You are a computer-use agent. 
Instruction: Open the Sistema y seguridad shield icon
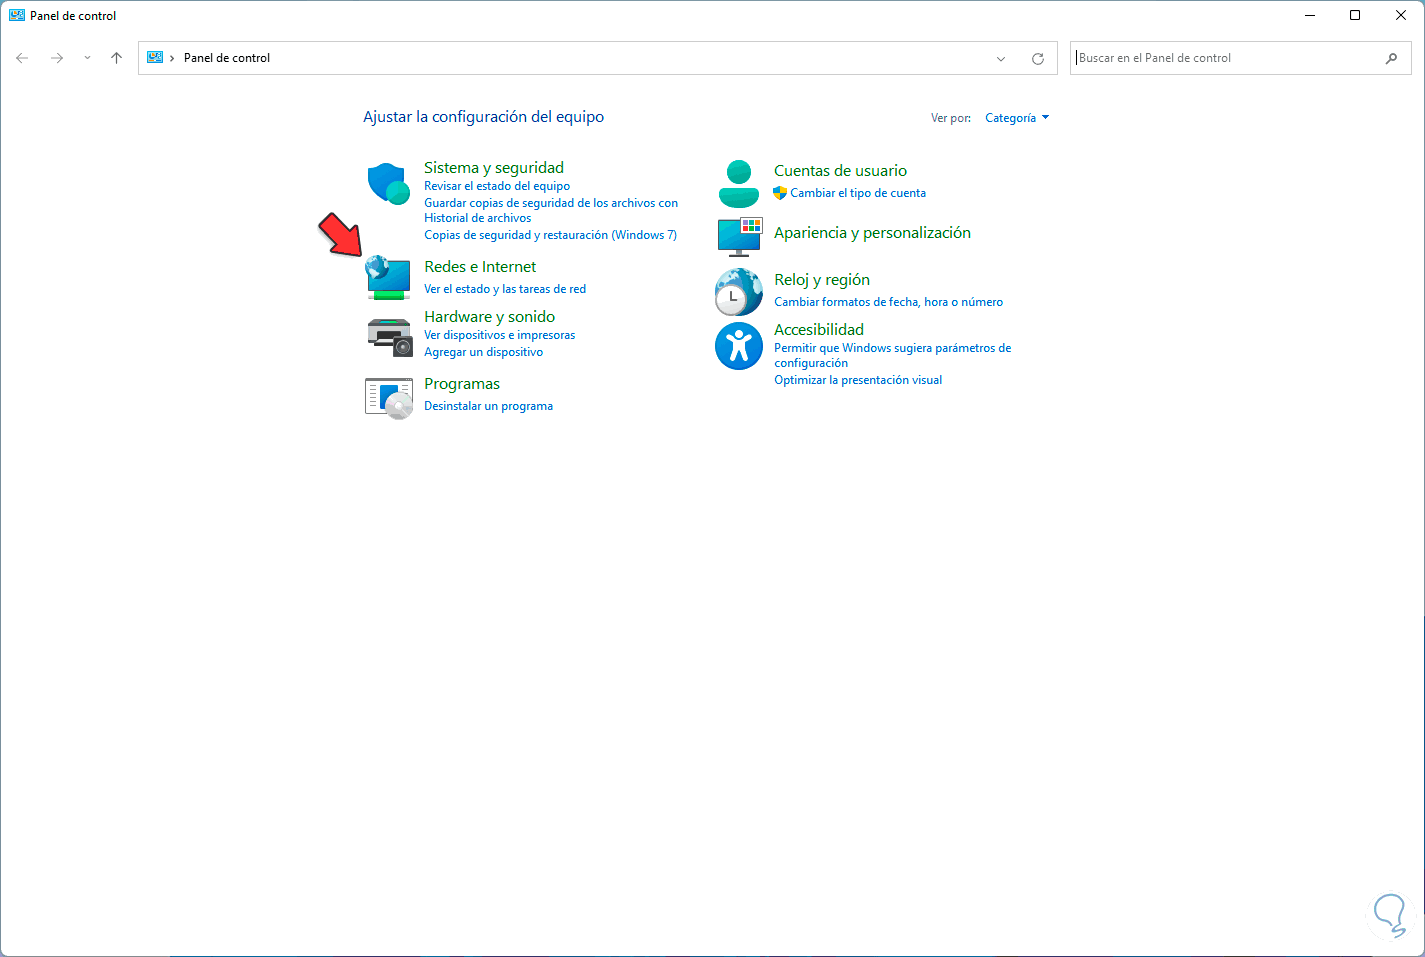389,184
